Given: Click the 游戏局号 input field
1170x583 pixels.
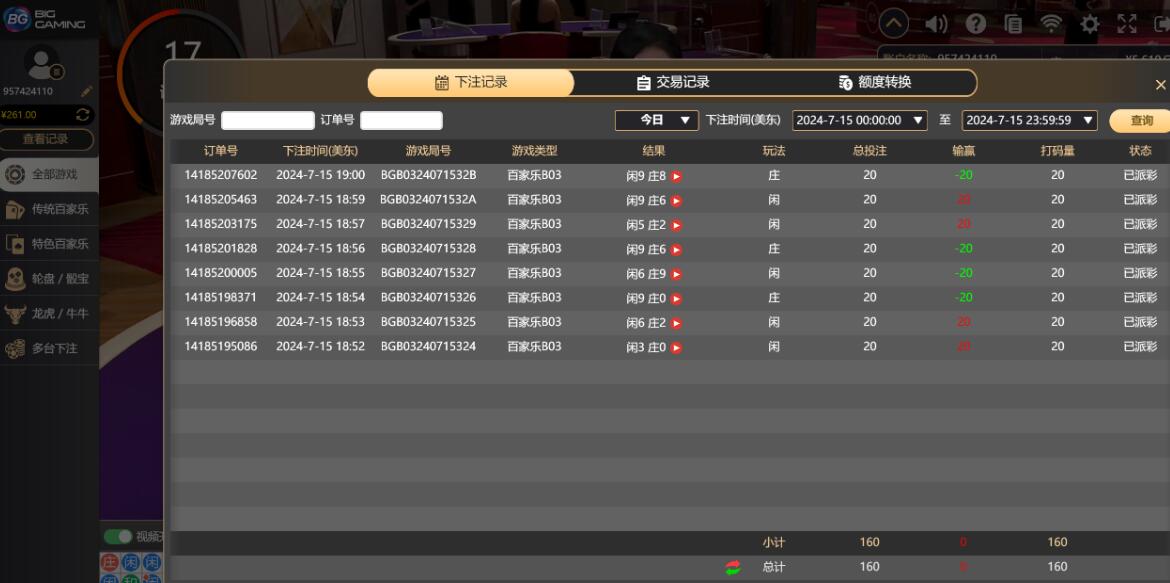Looking at the screenshot, I should pos(267,120).
